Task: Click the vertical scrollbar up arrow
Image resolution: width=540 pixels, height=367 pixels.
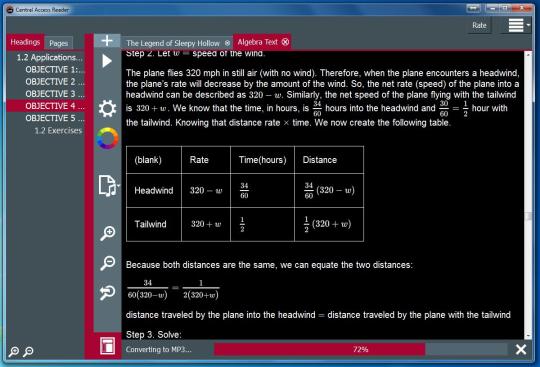Action: (x=528, y=54)
